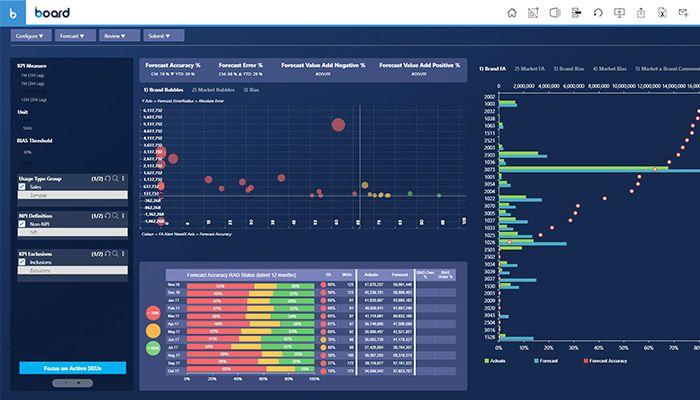Switch to '2) Market Bubbles' tab
This screenshot has width=700, height=400.
(x=213, y=90)
